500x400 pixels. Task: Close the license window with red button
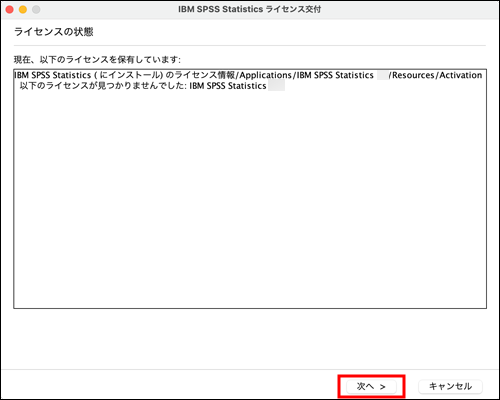tap(10, 10)
